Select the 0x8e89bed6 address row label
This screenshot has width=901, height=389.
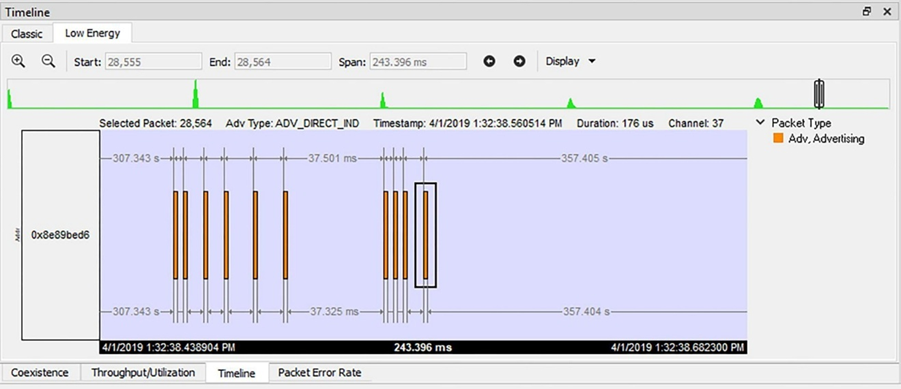pyautogui.click(x=60, y=235)
